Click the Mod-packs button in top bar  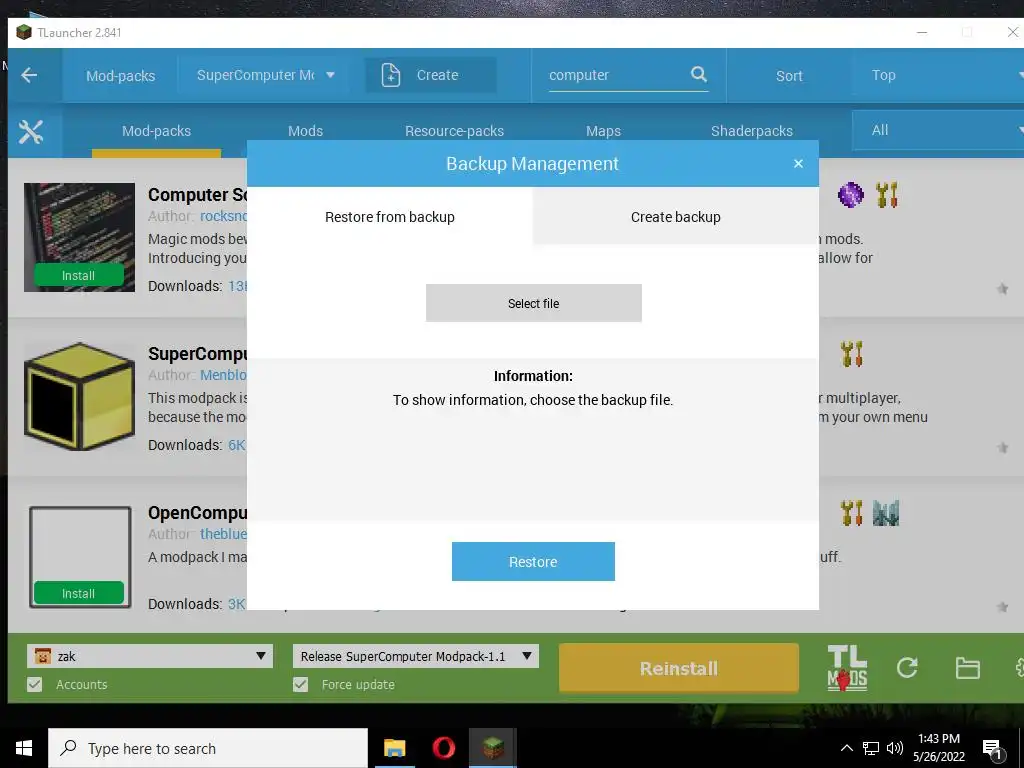pyautogui.click(x=121, y=76)
